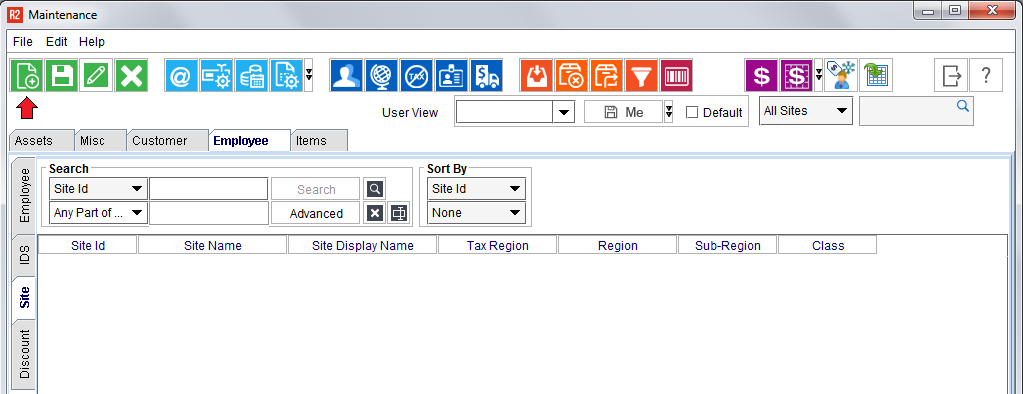Open the Sort By None dropdown
The width and height of the screenshot is (1023, 394).
pyautogui.click(x=476, y=213)
